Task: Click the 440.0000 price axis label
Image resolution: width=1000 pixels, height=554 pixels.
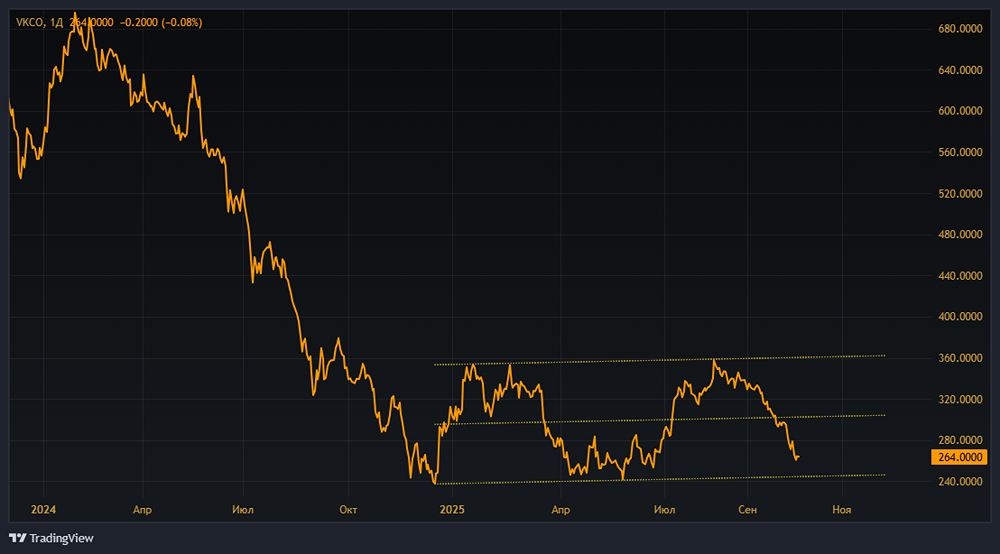Action: coord(960,276)
